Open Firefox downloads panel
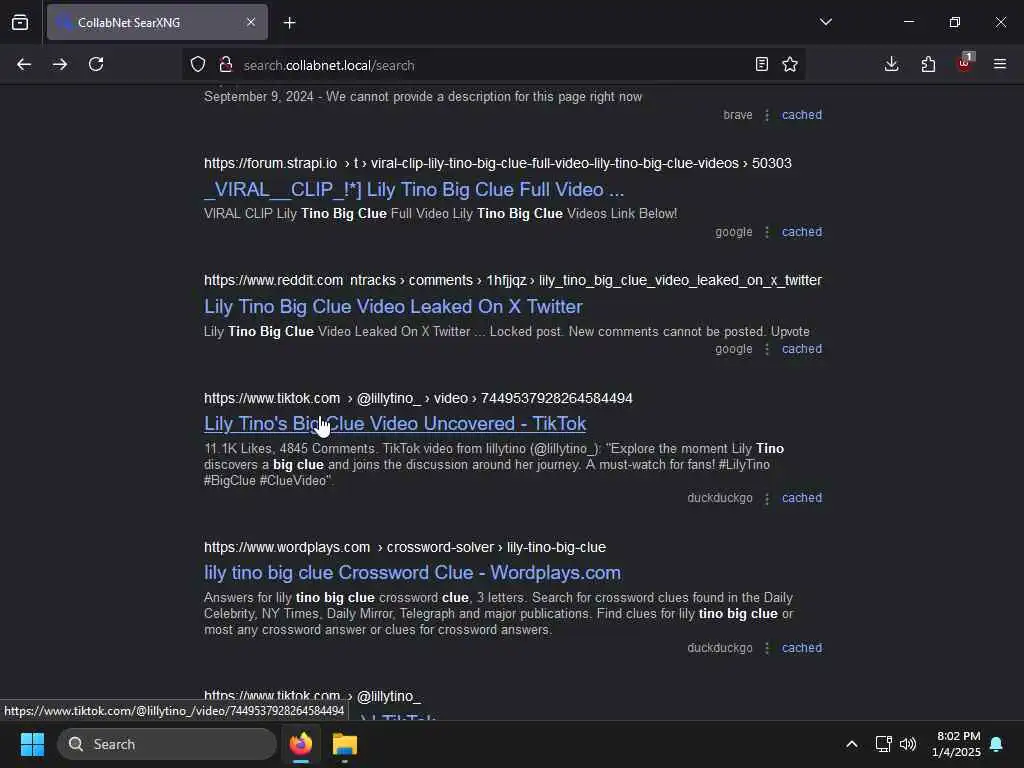Screen dimensions: 1024x768 point(891,65)
